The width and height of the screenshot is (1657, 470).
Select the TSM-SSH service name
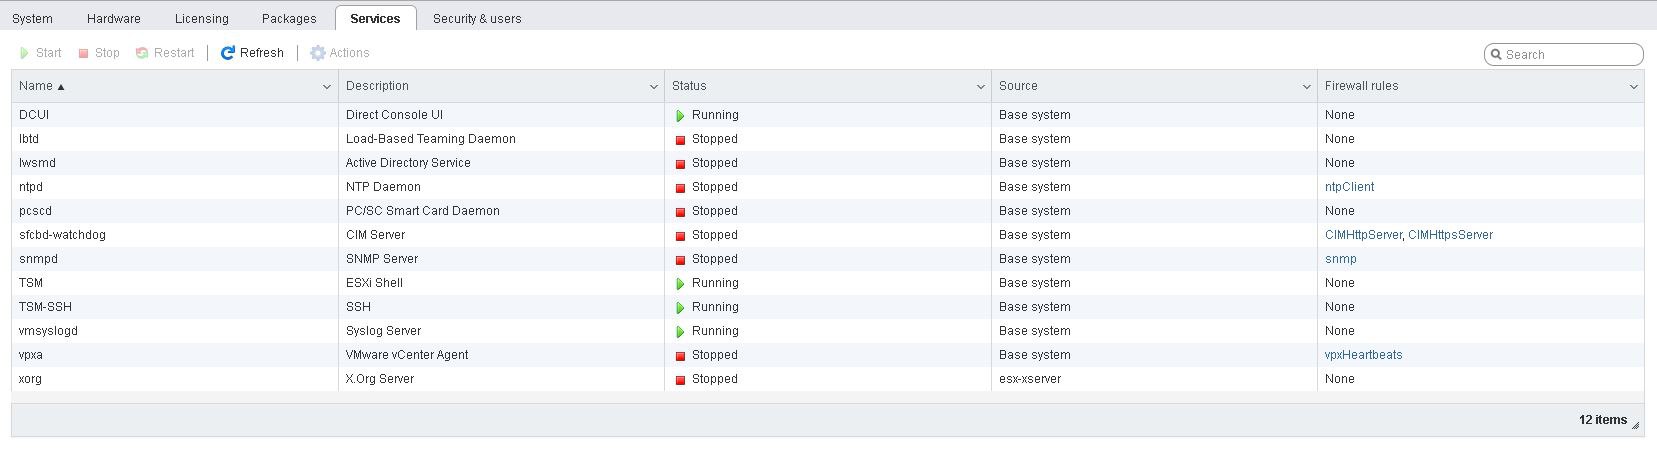click(x=45, y=307)
